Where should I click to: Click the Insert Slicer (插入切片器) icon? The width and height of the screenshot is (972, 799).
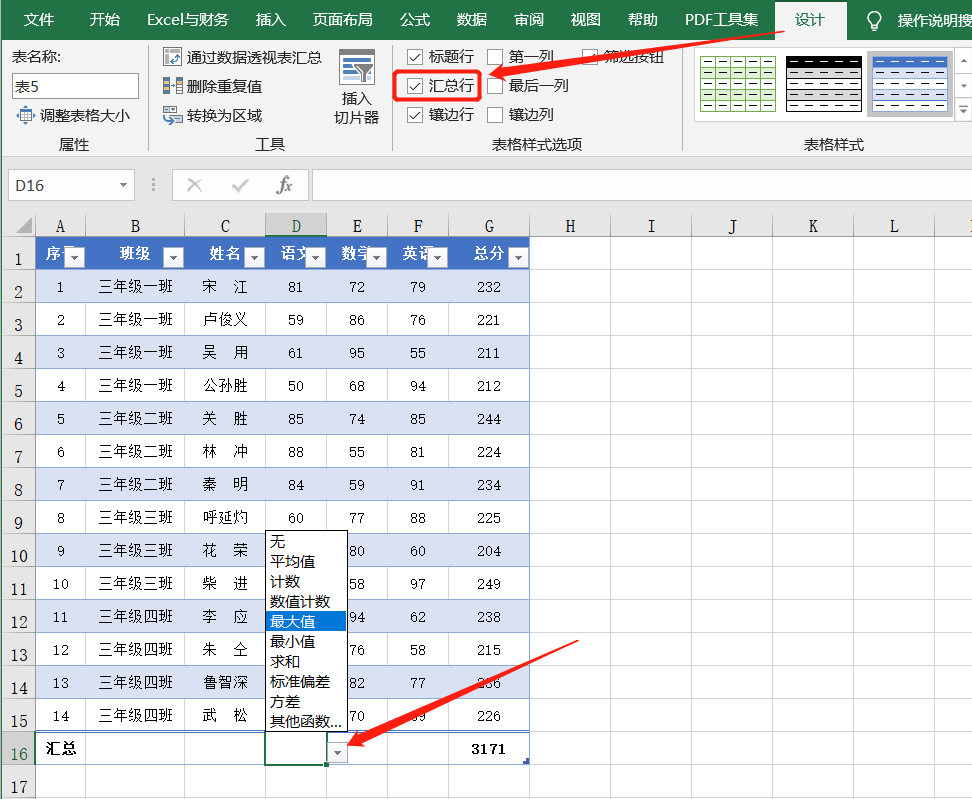click(357, 72)
